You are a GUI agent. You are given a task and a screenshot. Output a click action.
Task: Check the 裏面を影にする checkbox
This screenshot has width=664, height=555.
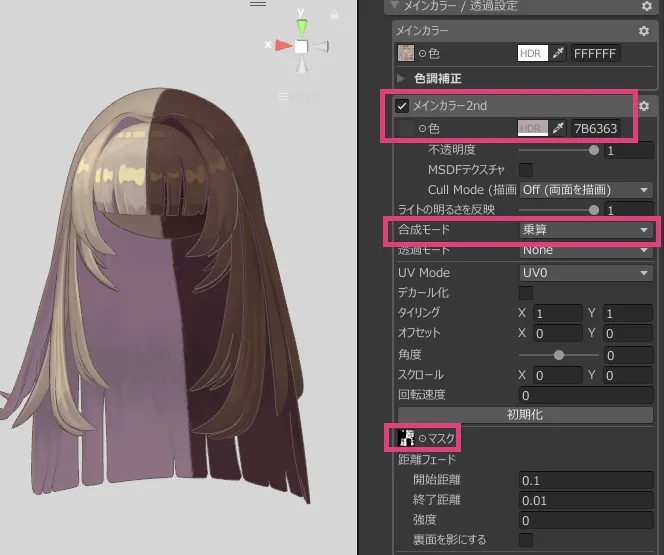[526, 540]
